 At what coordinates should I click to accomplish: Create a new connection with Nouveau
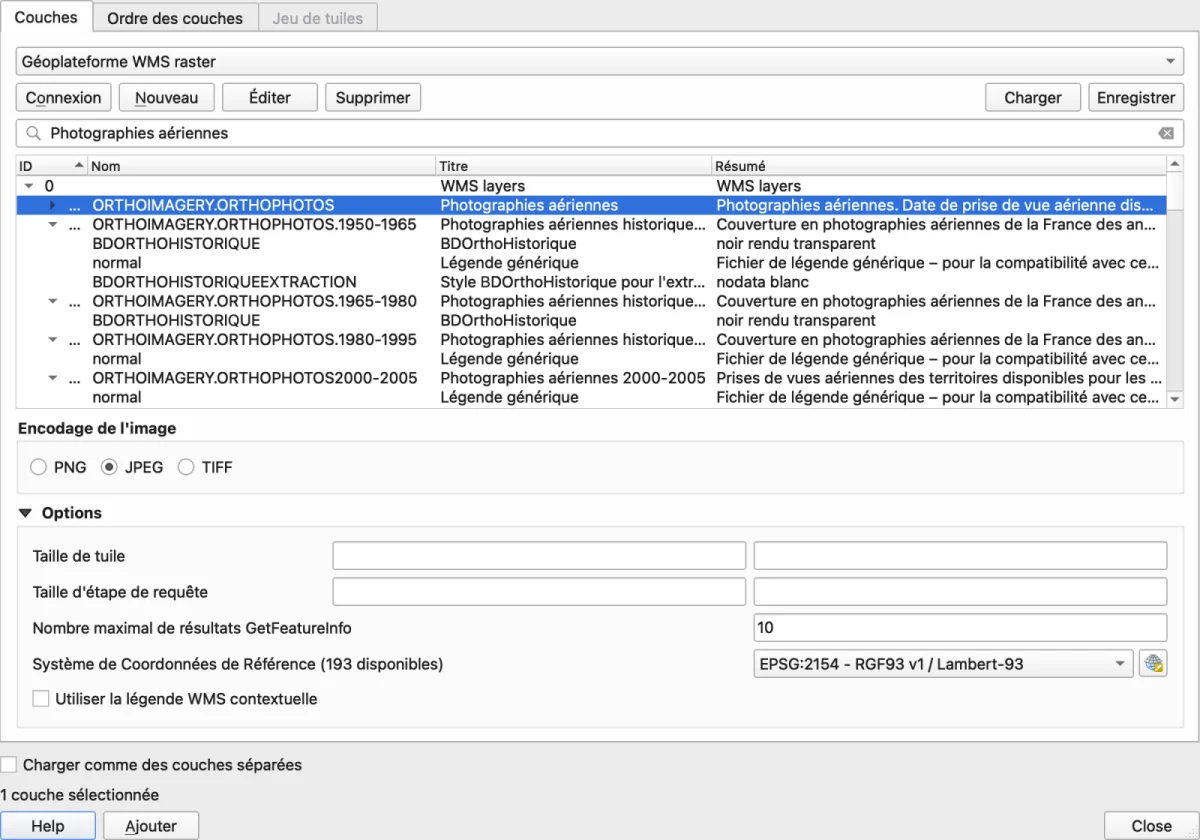click(x=167, y=97)
